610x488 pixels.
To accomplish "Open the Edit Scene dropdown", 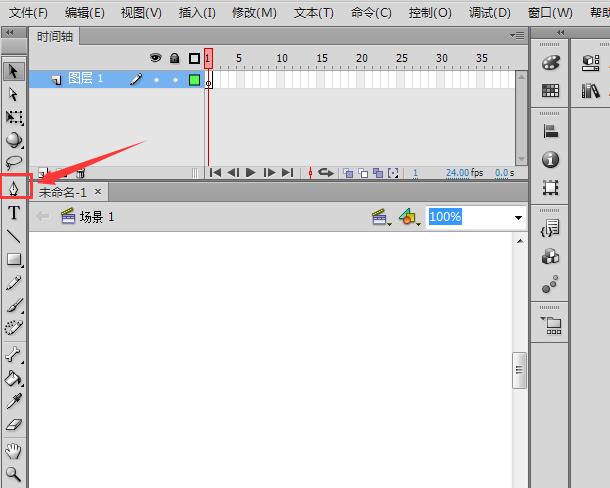I will tap(381, 217).
